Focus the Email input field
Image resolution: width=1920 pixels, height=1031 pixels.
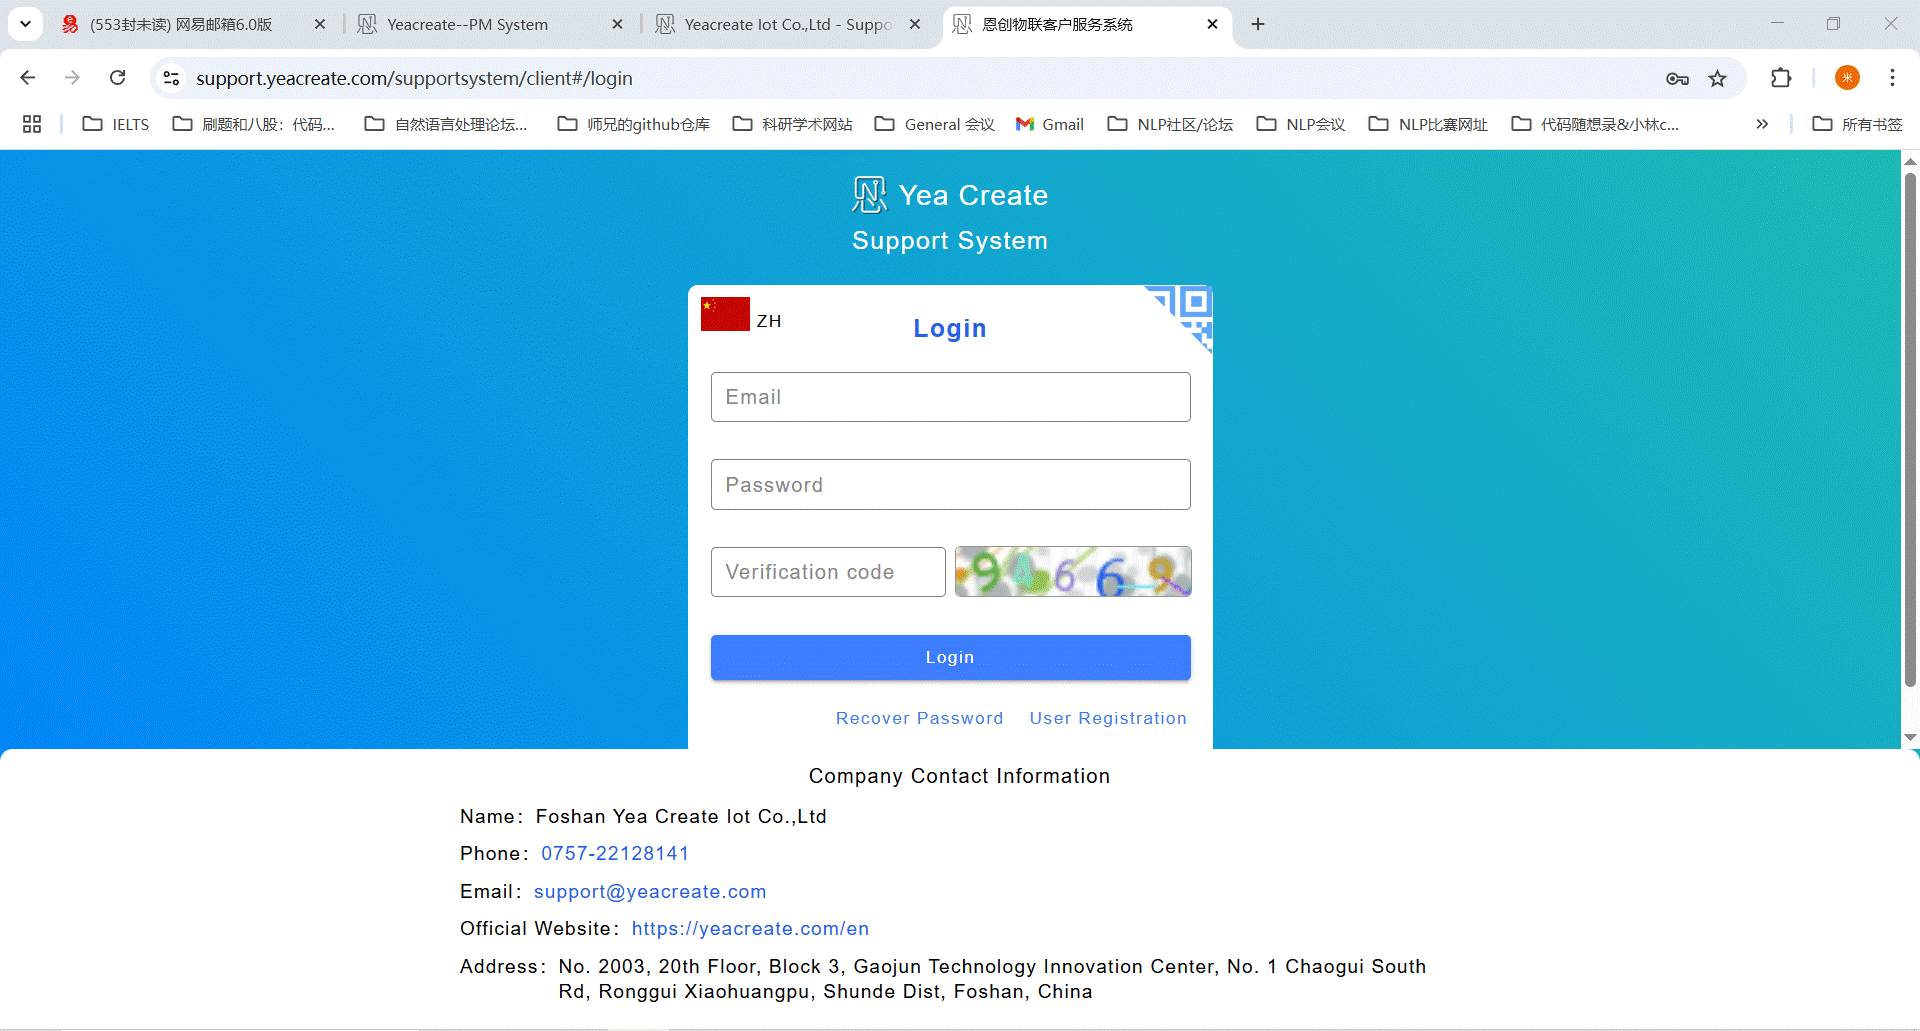pos(950,397)
